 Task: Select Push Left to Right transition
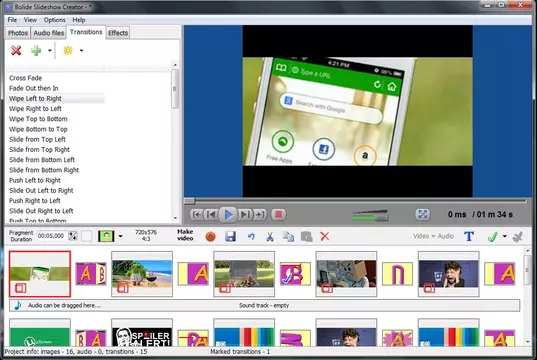tap(35, 181)
